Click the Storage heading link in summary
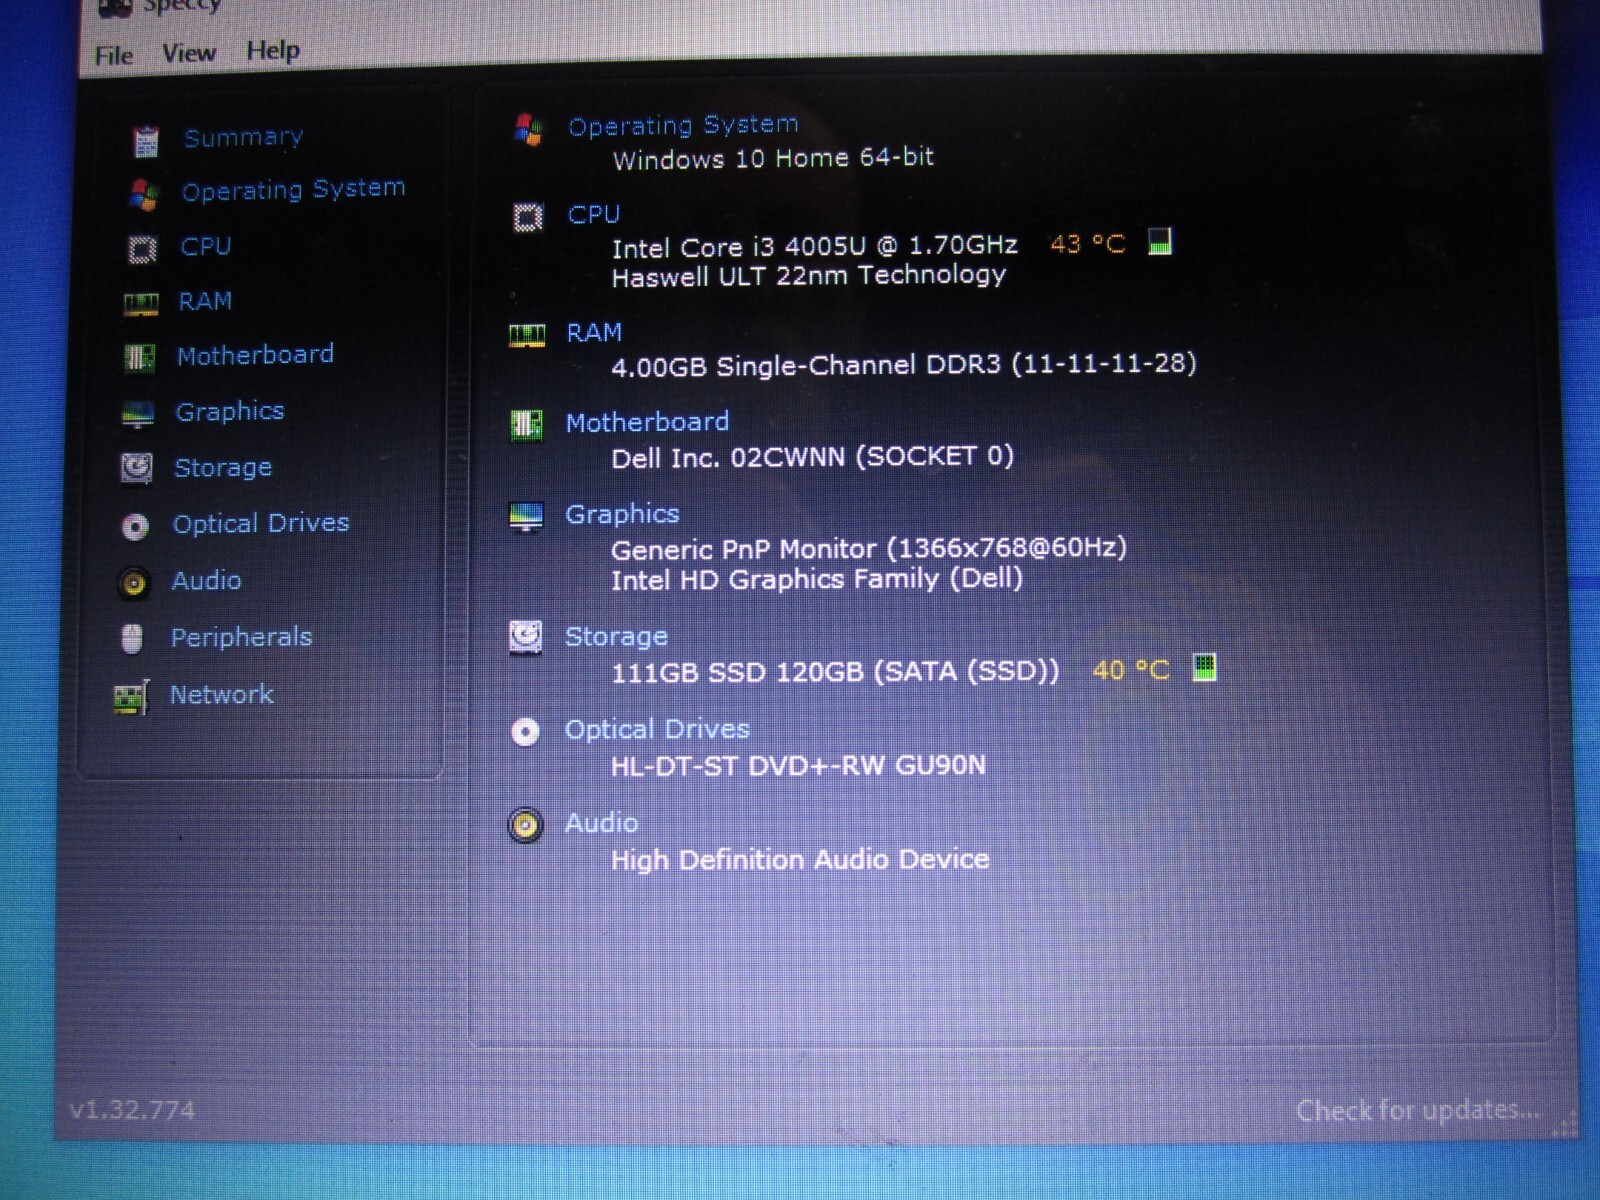Image resolution: width=1600 pixels, height=1200 pixels. coord(616,636)
